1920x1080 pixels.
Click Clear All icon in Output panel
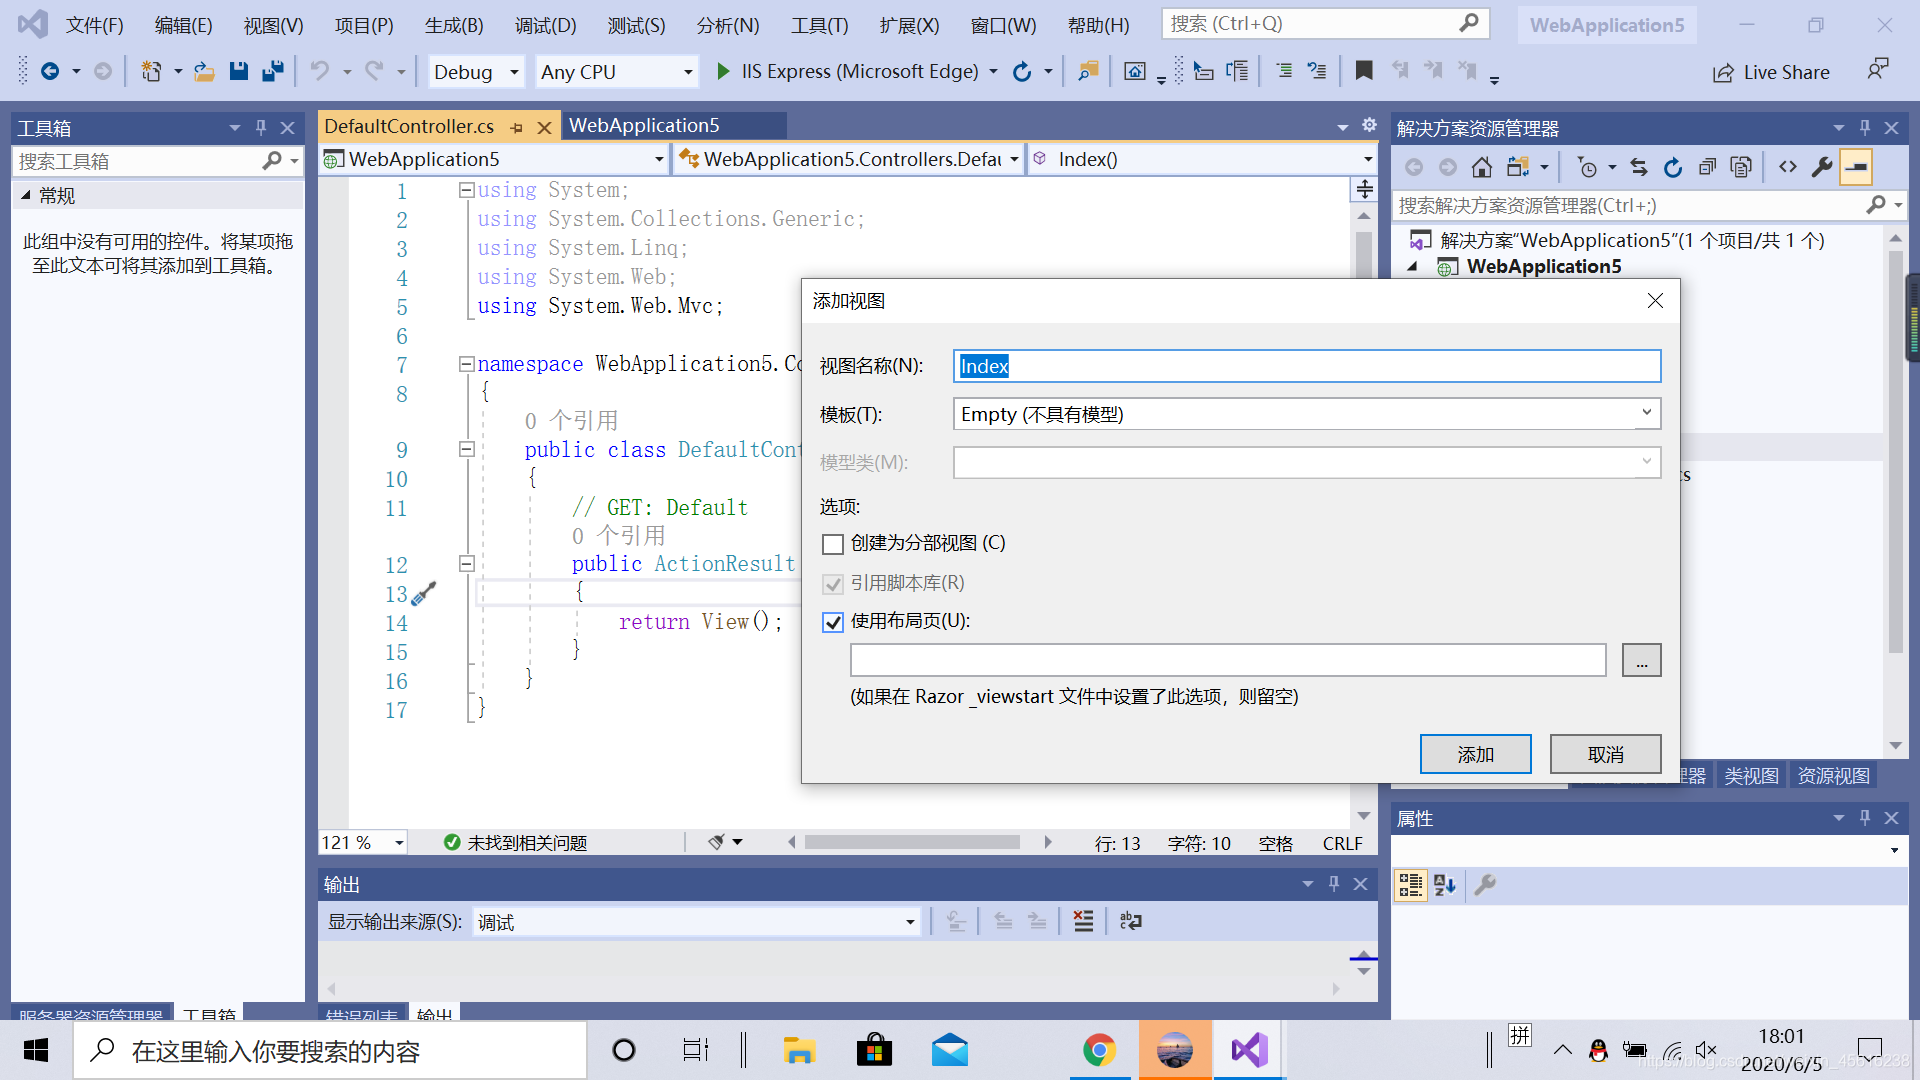[1083, 921]
